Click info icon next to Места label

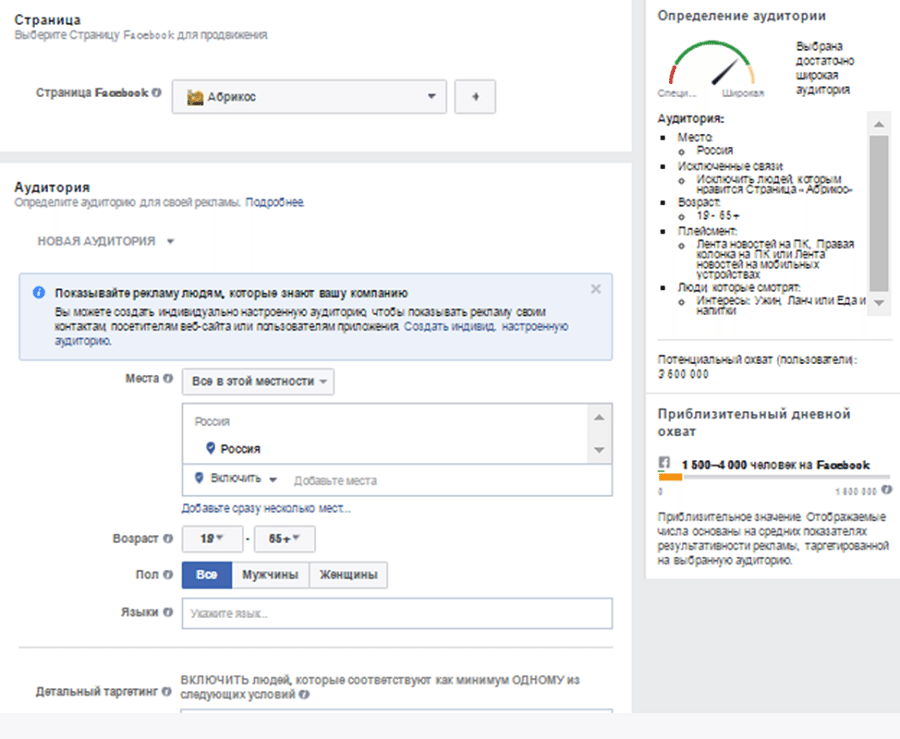(x=168, y=380)
